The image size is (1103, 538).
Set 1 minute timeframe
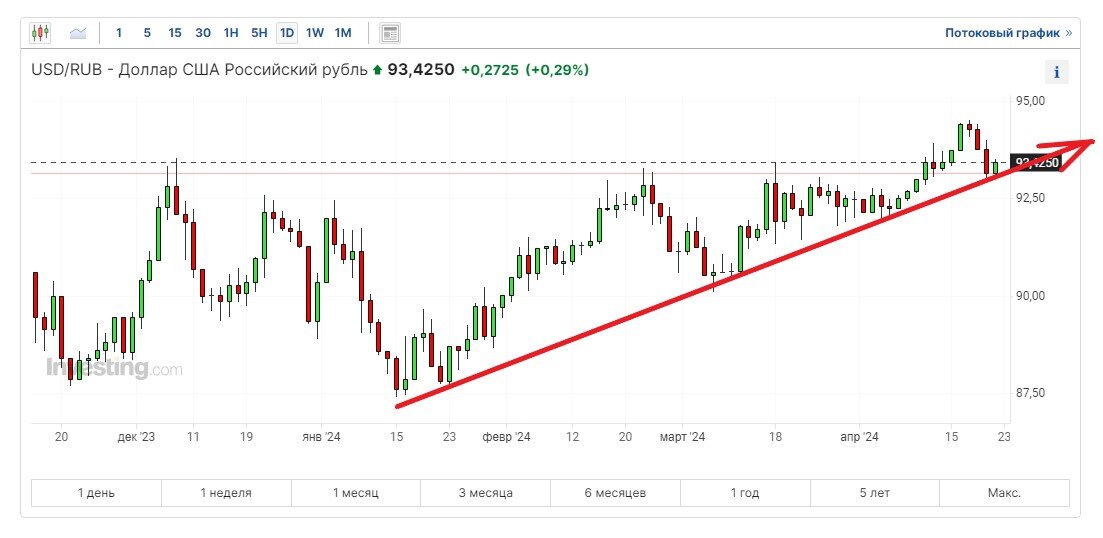tap(119, 32)
